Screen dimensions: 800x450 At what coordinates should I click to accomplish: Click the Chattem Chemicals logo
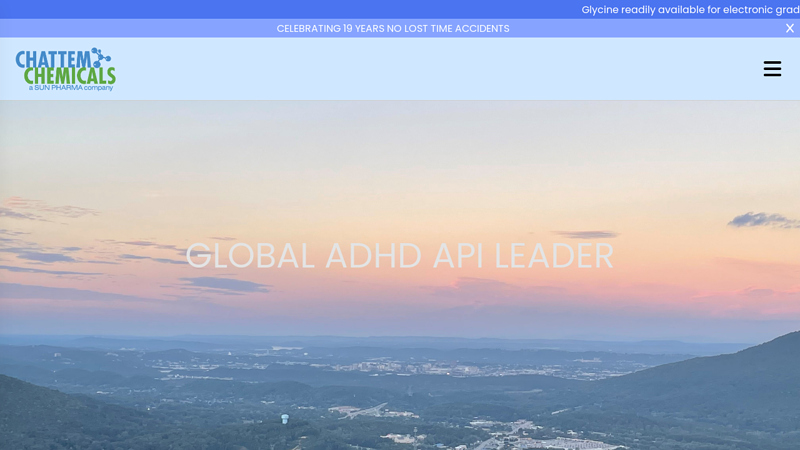coord(66,69)
